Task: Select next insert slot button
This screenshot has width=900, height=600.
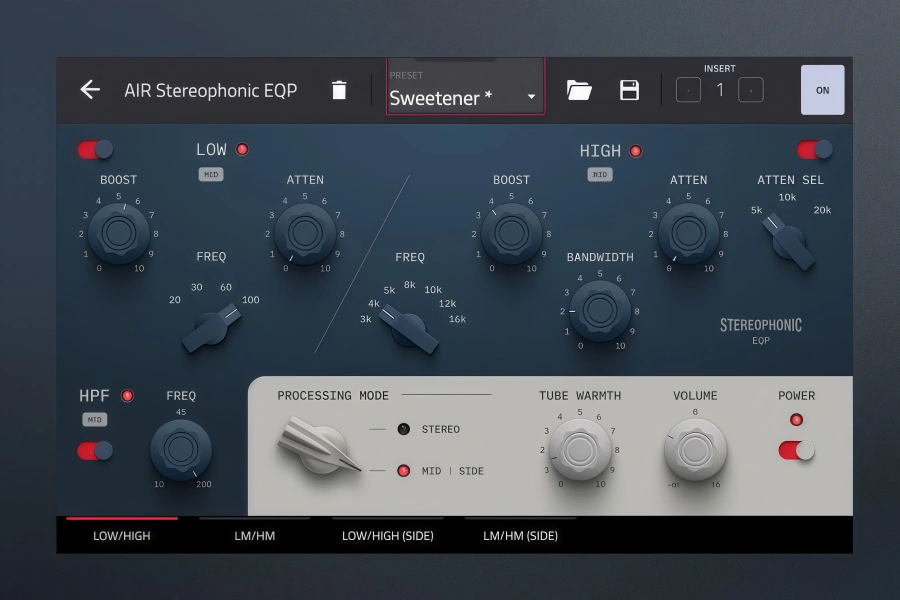Action: click(751, 90)
